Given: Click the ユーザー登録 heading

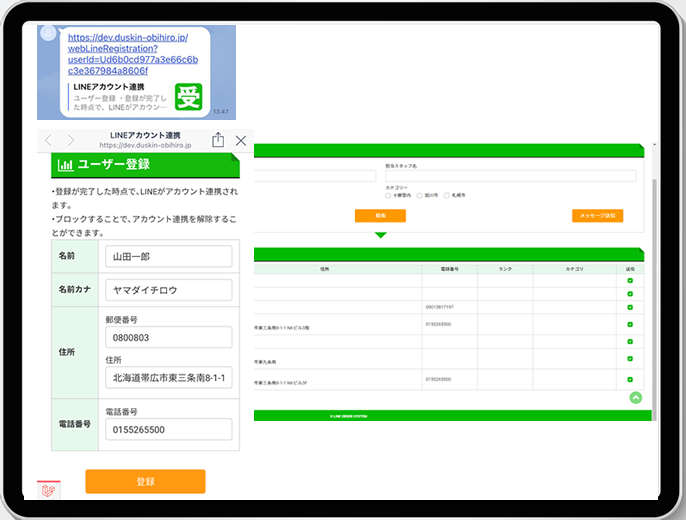Looking at the screenshot, I should 114,164.
